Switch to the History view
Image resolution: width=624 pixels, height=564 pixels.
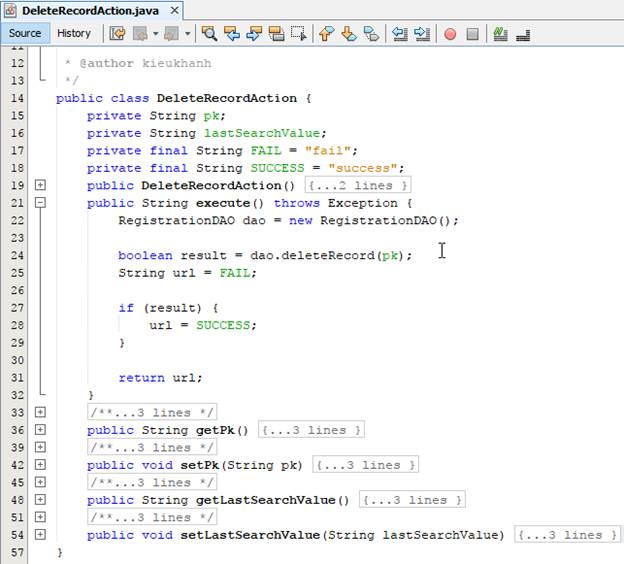(74, 33)
